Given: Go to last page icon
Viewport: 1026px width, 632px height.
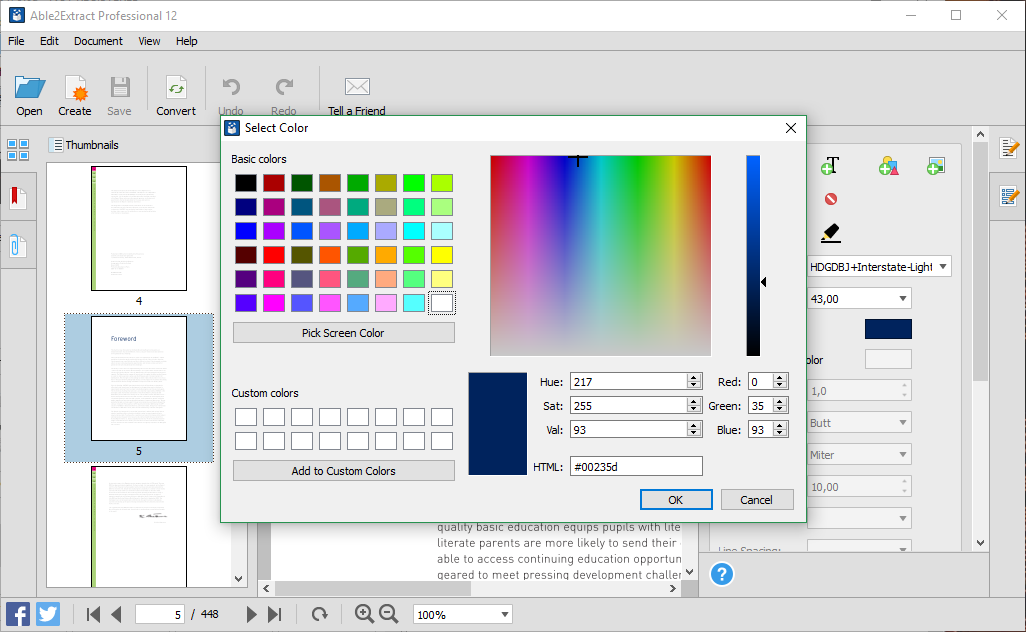Looking at the screenshot, I should 275,614.
